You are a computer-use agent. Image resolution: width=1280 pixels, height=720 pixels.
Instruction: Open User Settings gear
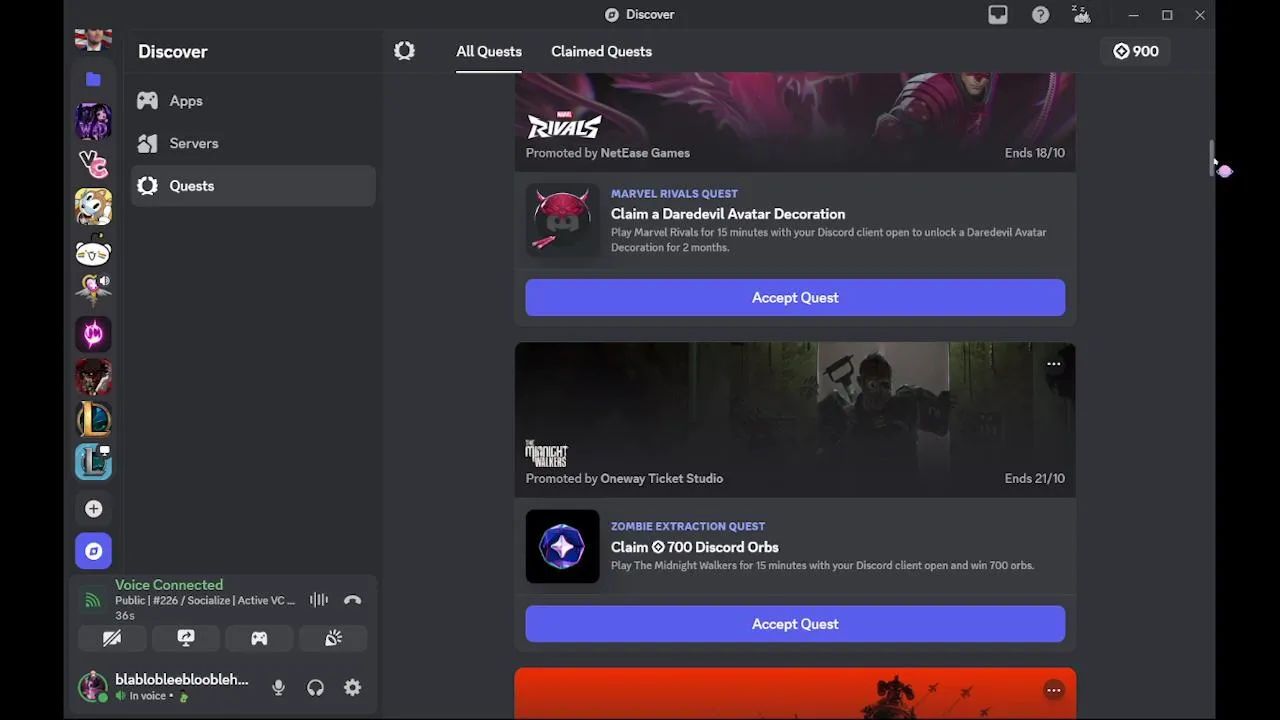pyautogui.click(x=352, y=688)
